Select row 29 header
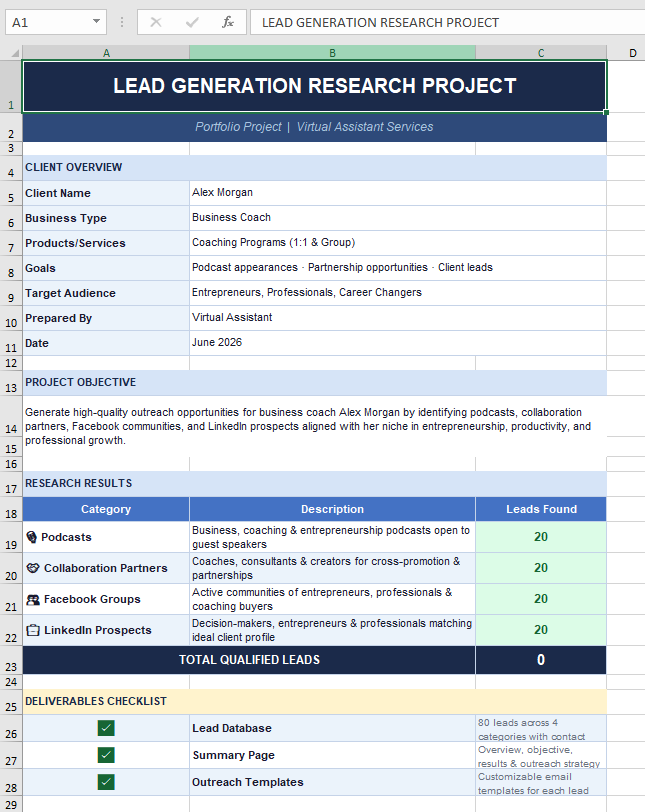Screen dimensions: 645x812 click(x=11, y=804)
